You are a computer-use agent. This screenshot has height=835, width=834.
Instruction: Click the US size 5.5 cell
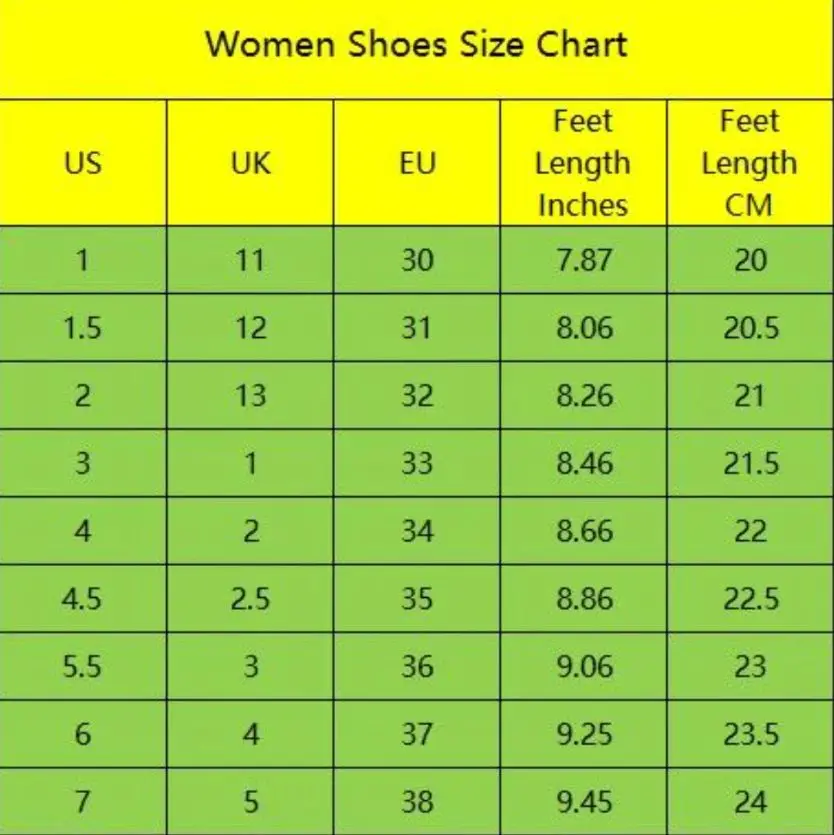point(82,667)
